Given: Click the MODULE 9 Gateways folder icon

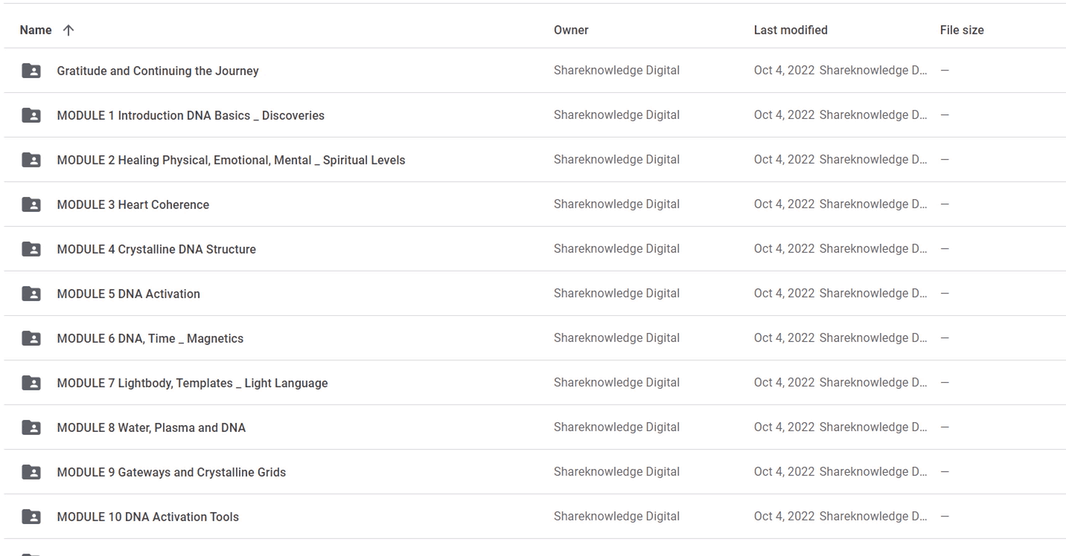Looking at the screenshot, I should (x=31, y=472).
